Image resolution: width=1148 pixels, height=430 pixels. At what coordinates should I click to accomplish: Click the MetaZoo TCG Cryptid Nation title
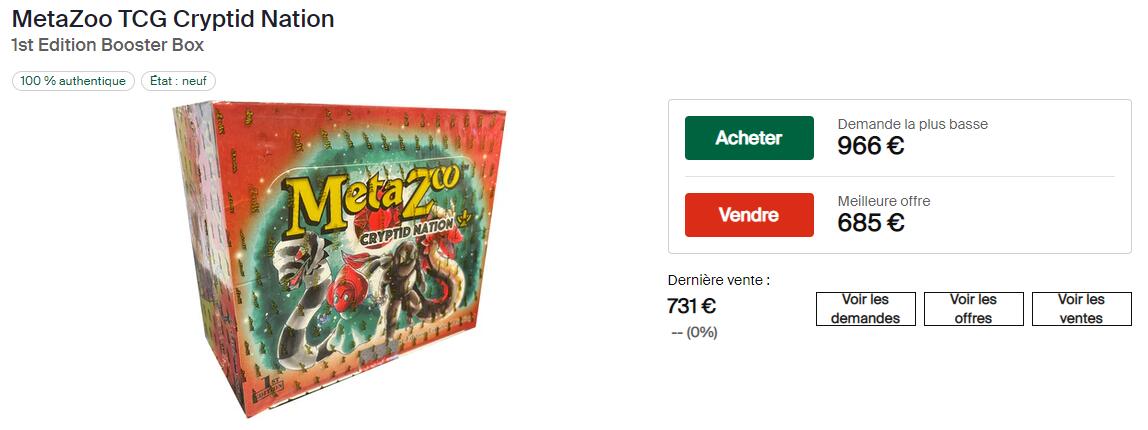coord(173,18)
